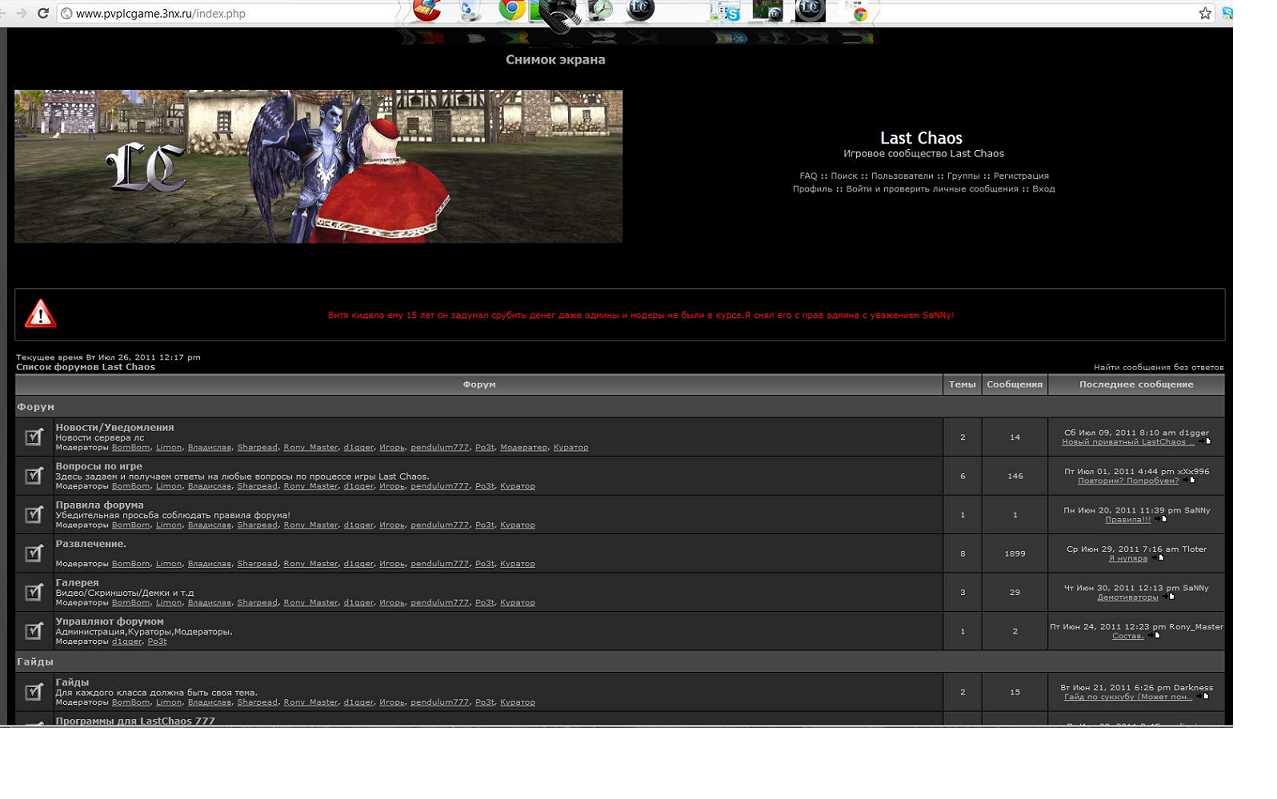Click the forum status icon beside Правила форума
This screenshot has height=799, width=1277.
click(34, 515)
